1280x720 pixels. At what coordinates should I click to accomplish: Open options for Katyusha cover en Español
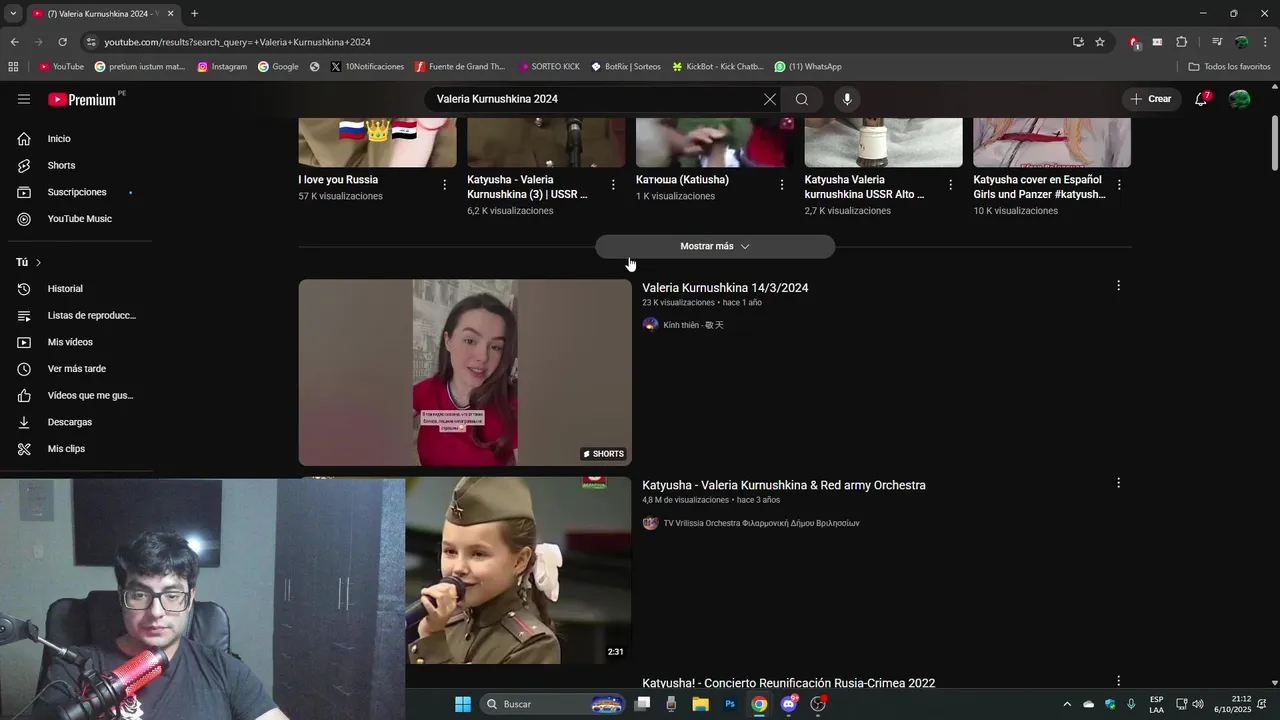point(1119,184)
